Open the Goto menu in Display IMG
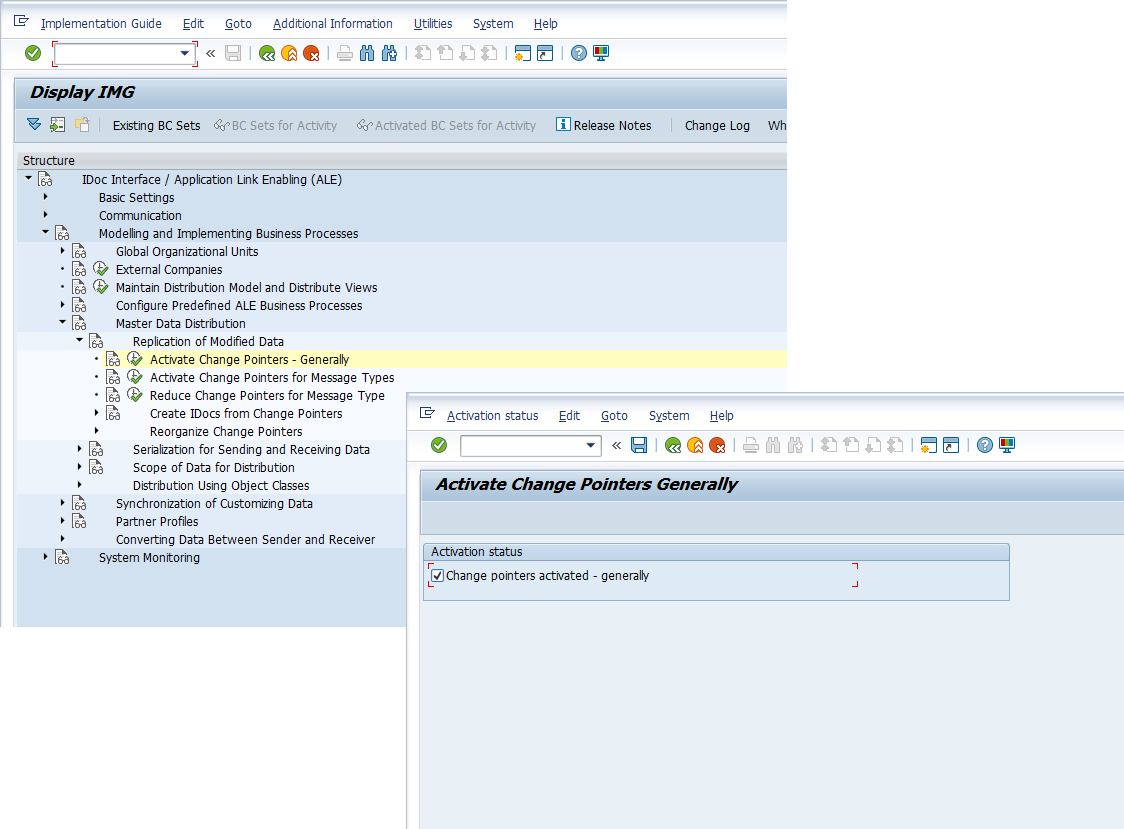The height and width of the screenshot is (829, 1124). point(238,23)
